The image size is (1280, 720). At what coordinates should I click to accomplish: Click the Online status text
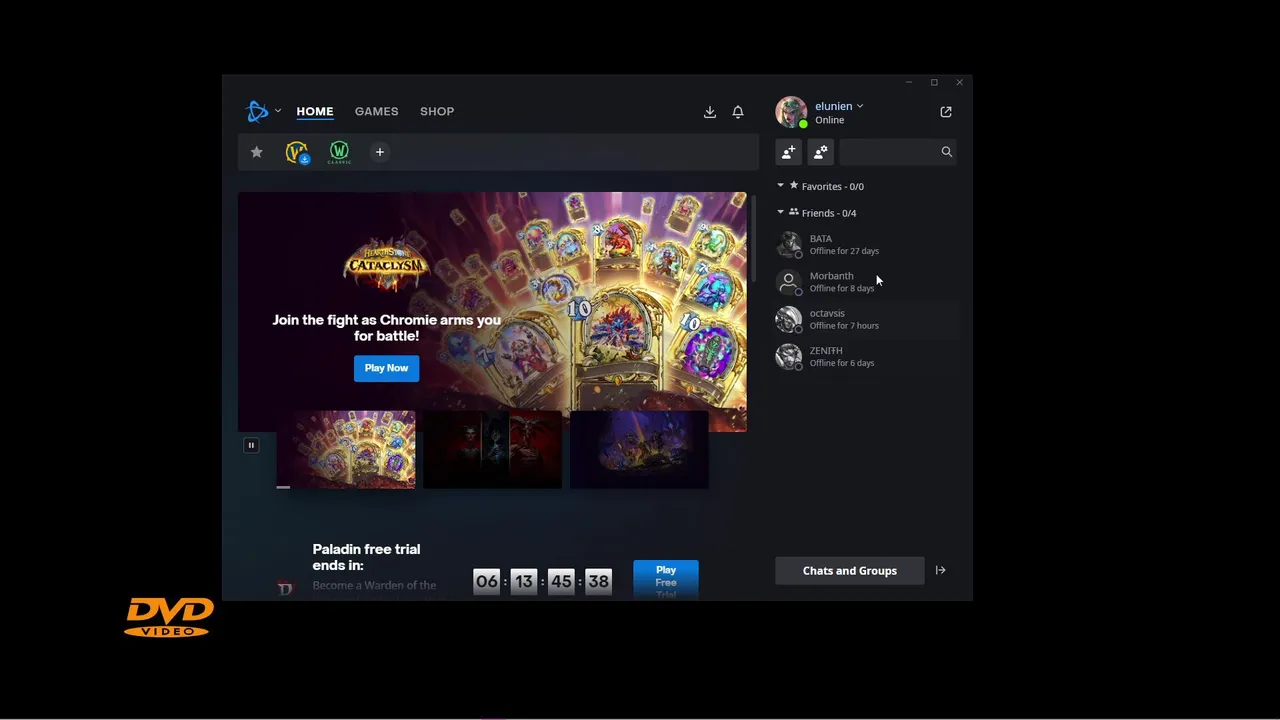pyautogui.click(x=829, y=120)
